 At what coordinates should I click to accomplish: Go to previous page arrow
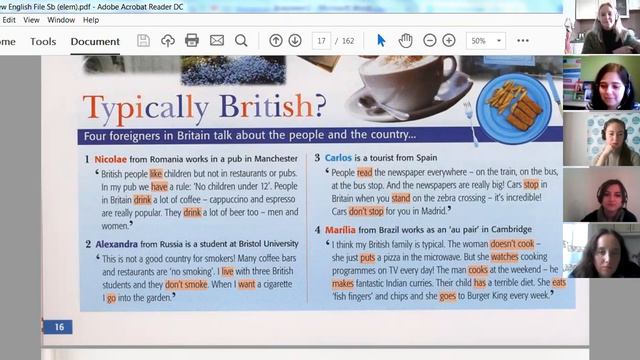[x=276, y=40]
